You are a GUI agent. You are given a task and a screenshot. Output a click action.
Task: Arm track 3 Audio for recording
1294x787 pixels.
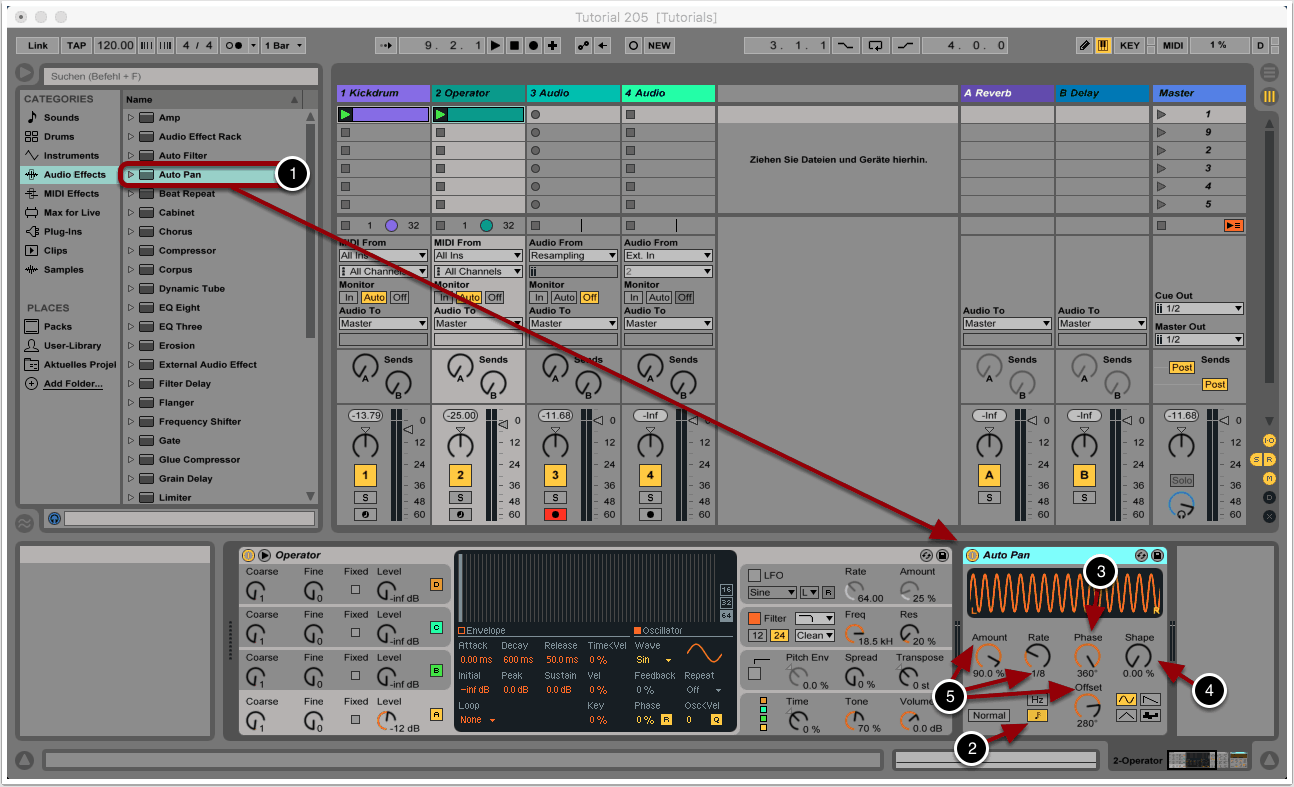[x=555, y=514]
